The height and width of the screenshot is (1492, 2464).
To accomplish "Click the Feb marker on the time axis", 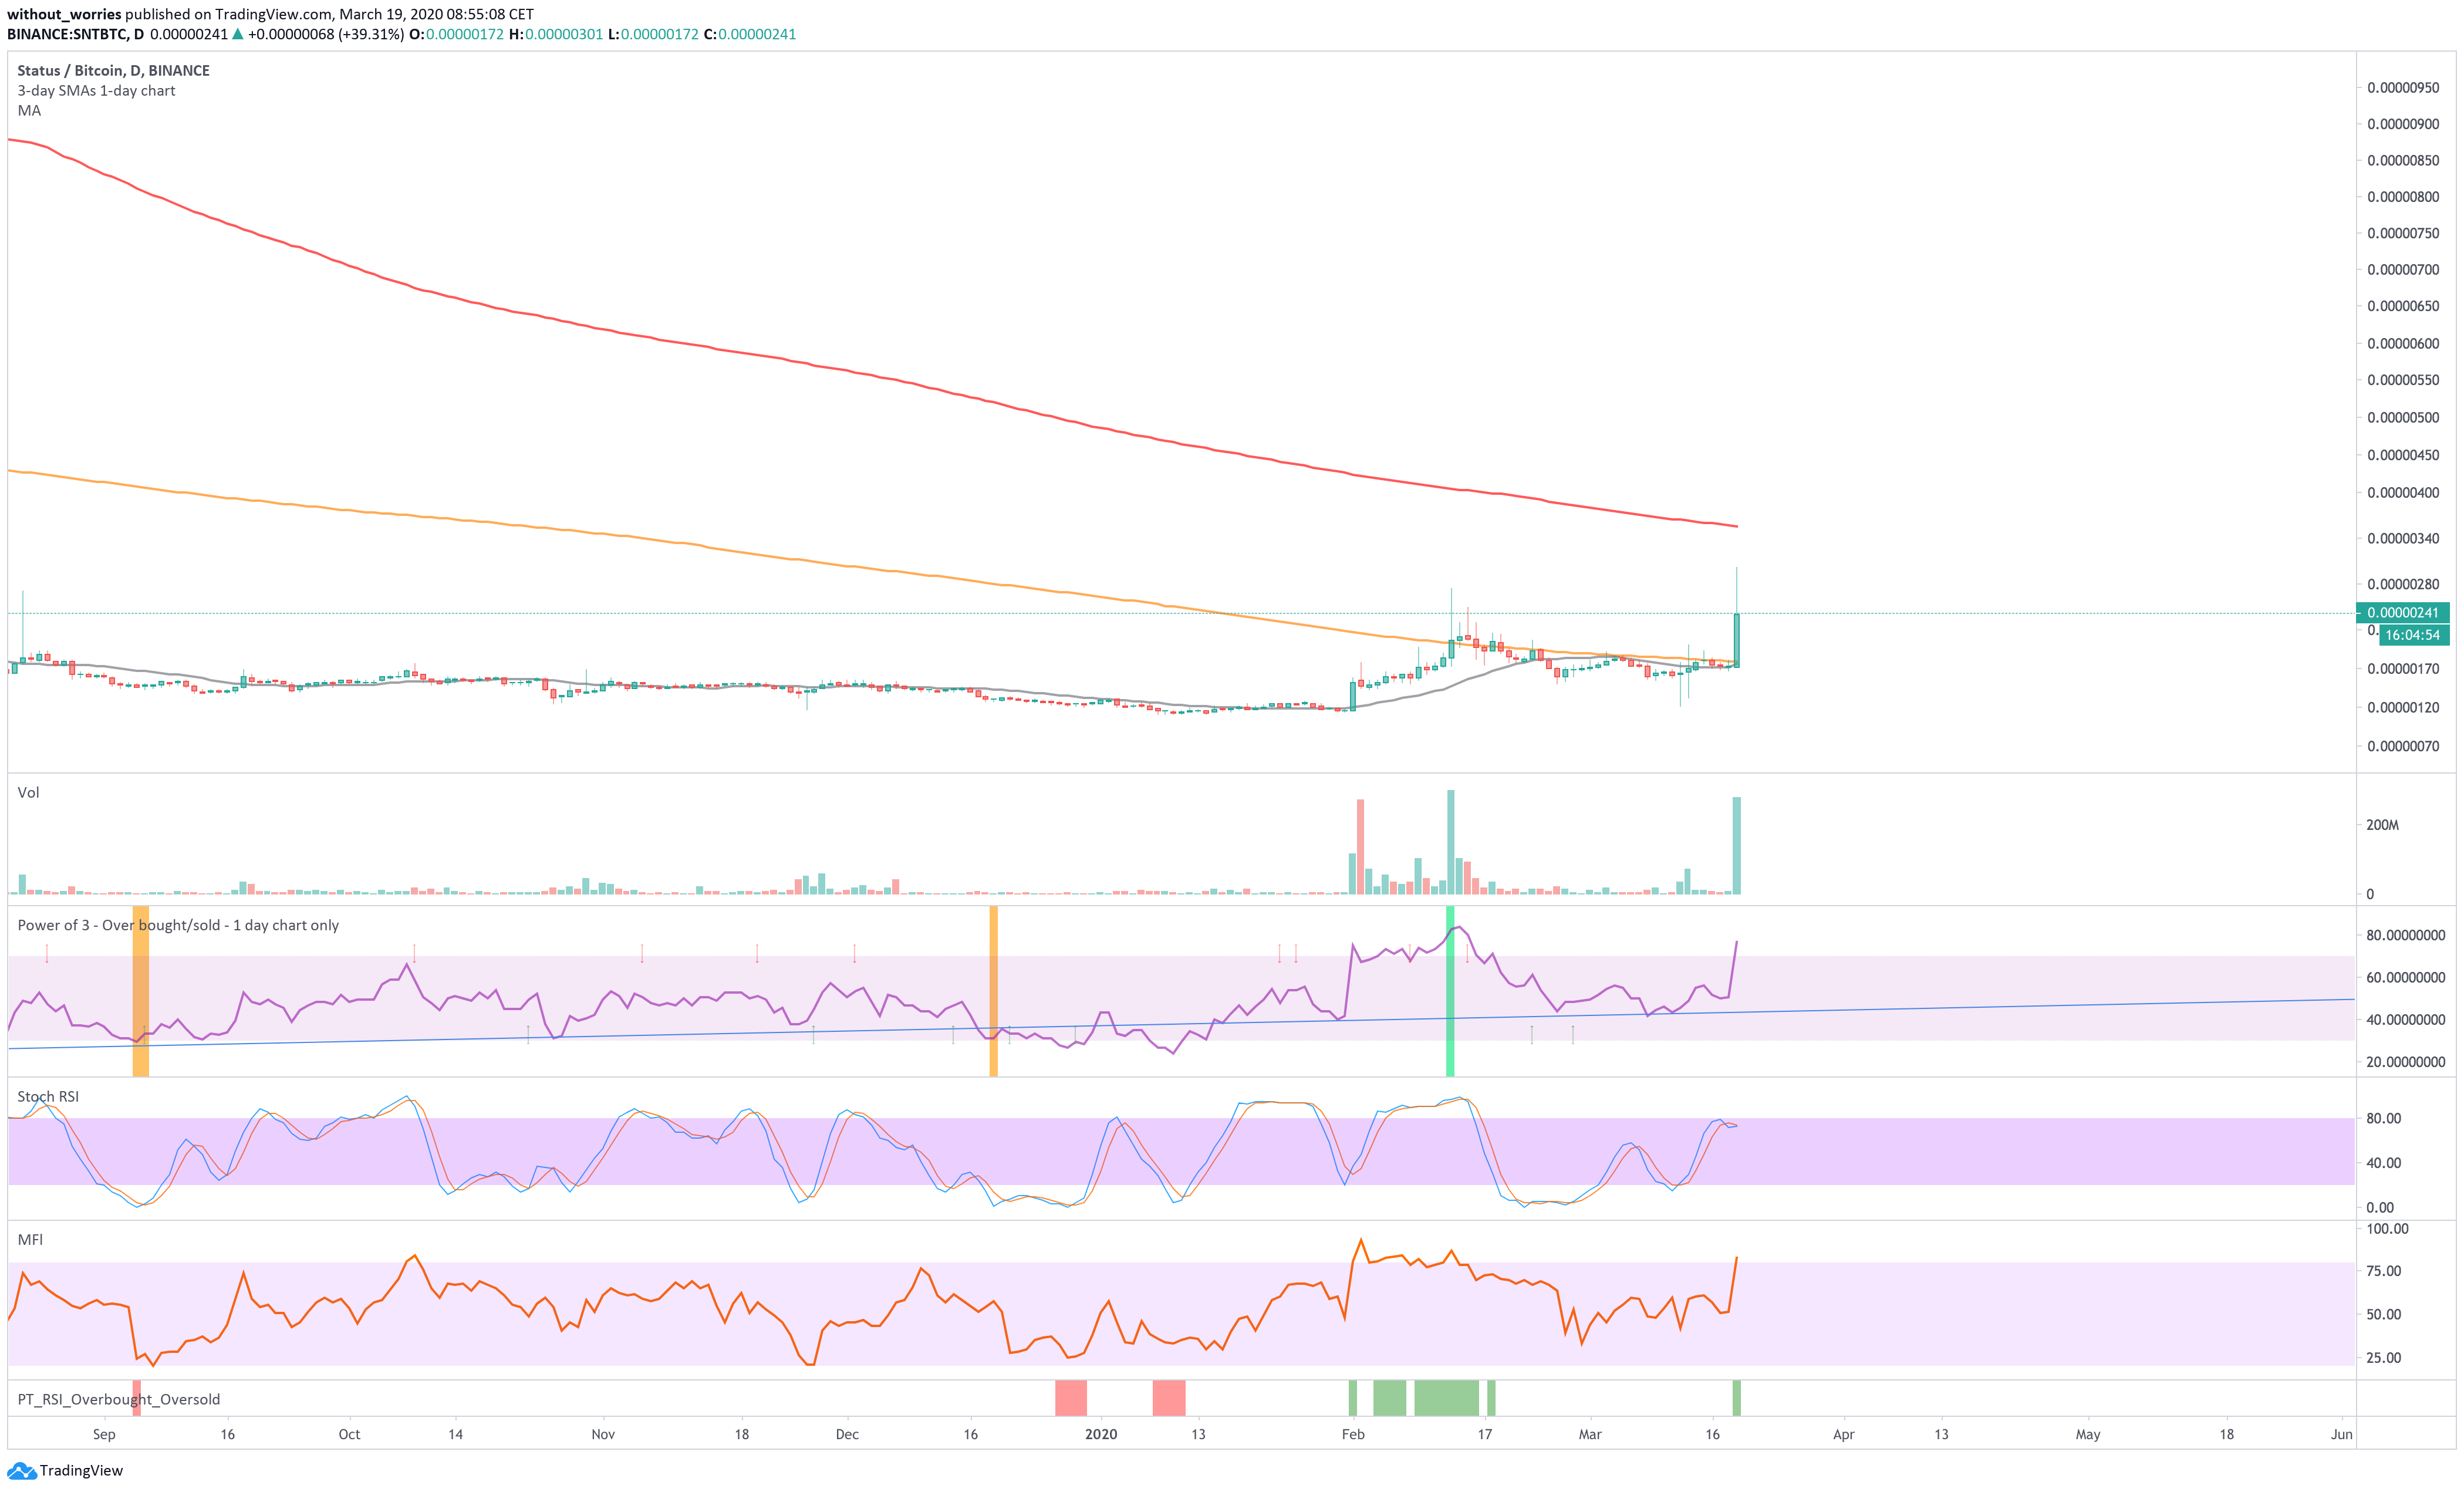I will click(x=1353, y=1434).
